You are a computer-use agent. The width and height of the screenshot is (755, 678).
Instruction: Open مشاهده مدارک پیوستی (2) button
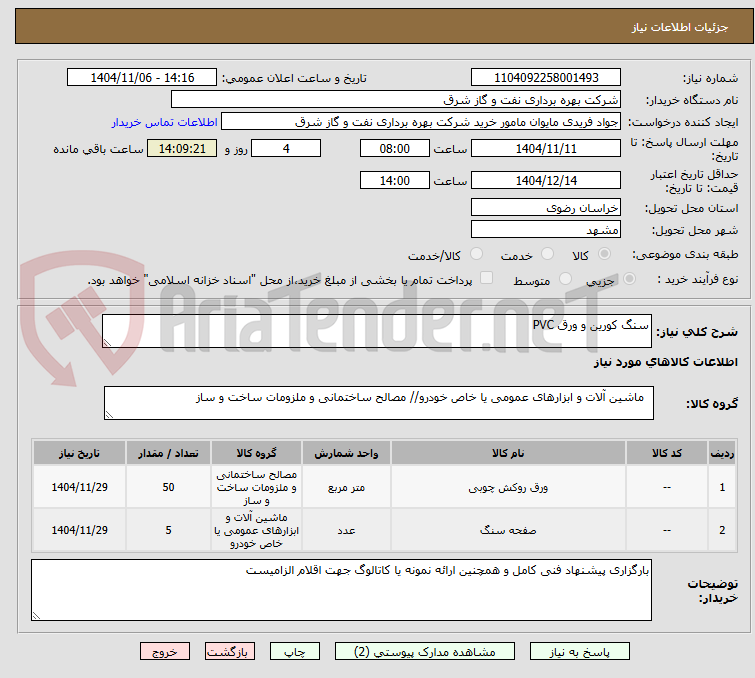click(x=425, y=652)
